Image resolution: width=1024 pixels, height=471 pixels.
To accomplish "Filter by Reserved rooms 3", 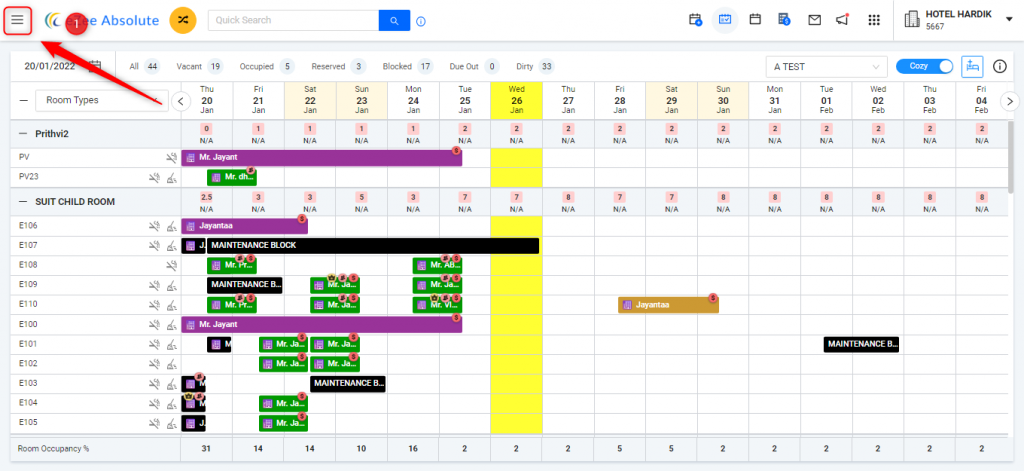I will (338, 66).
